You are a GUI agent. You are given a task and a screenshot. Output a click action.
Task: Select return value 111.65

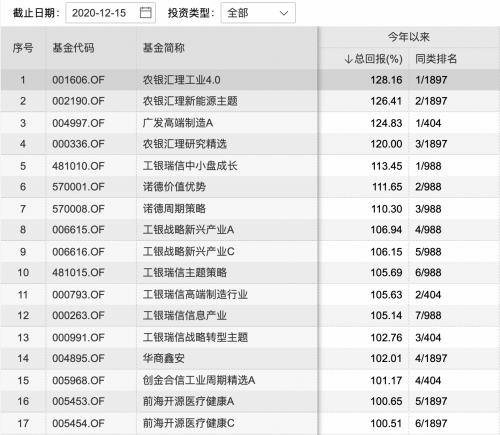(x=387, y=187)
